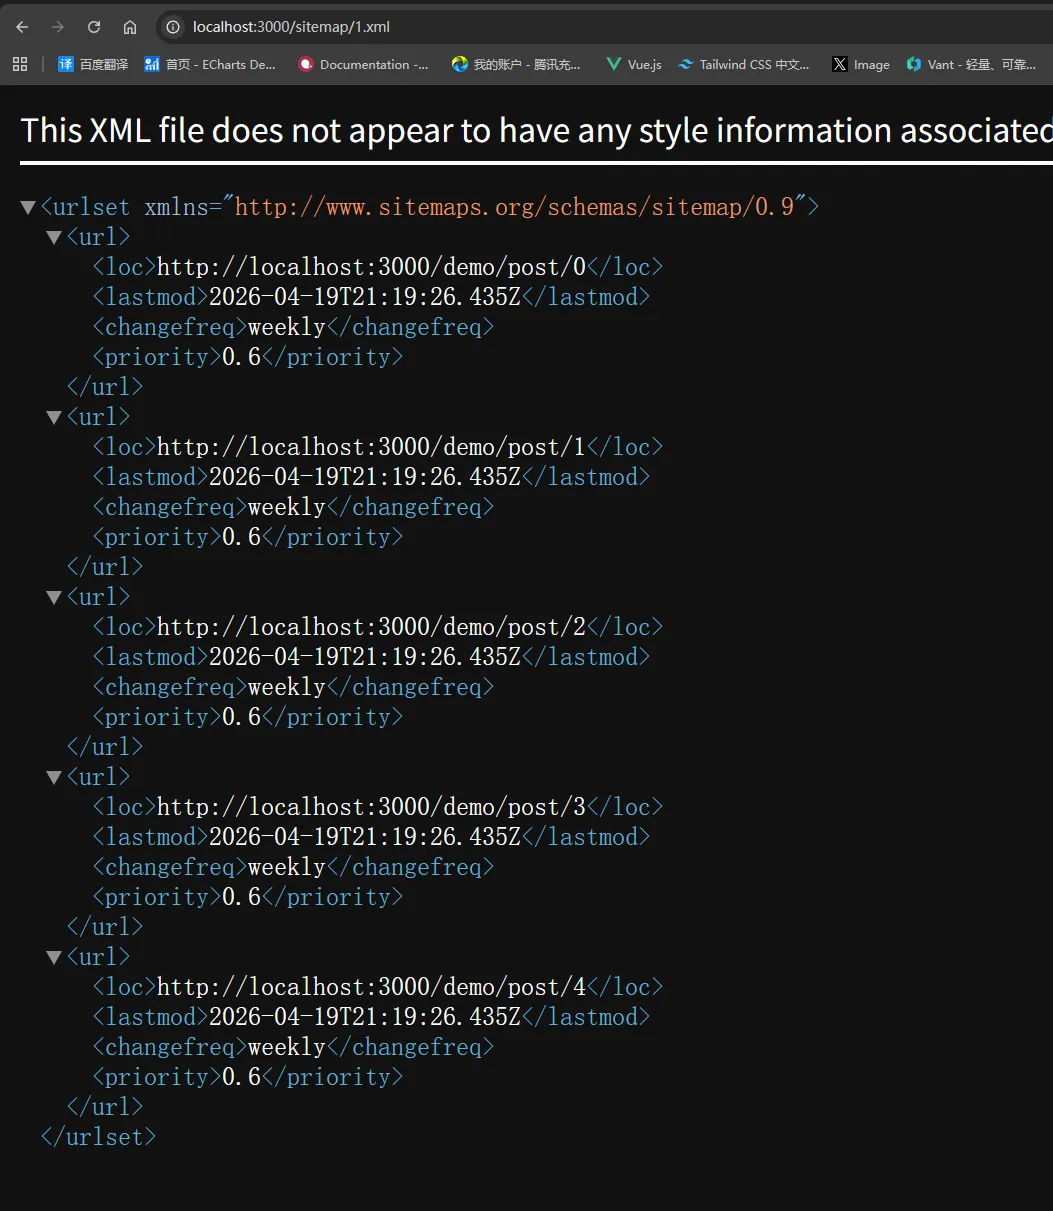Open the browser home page icon

click(130, 27)
